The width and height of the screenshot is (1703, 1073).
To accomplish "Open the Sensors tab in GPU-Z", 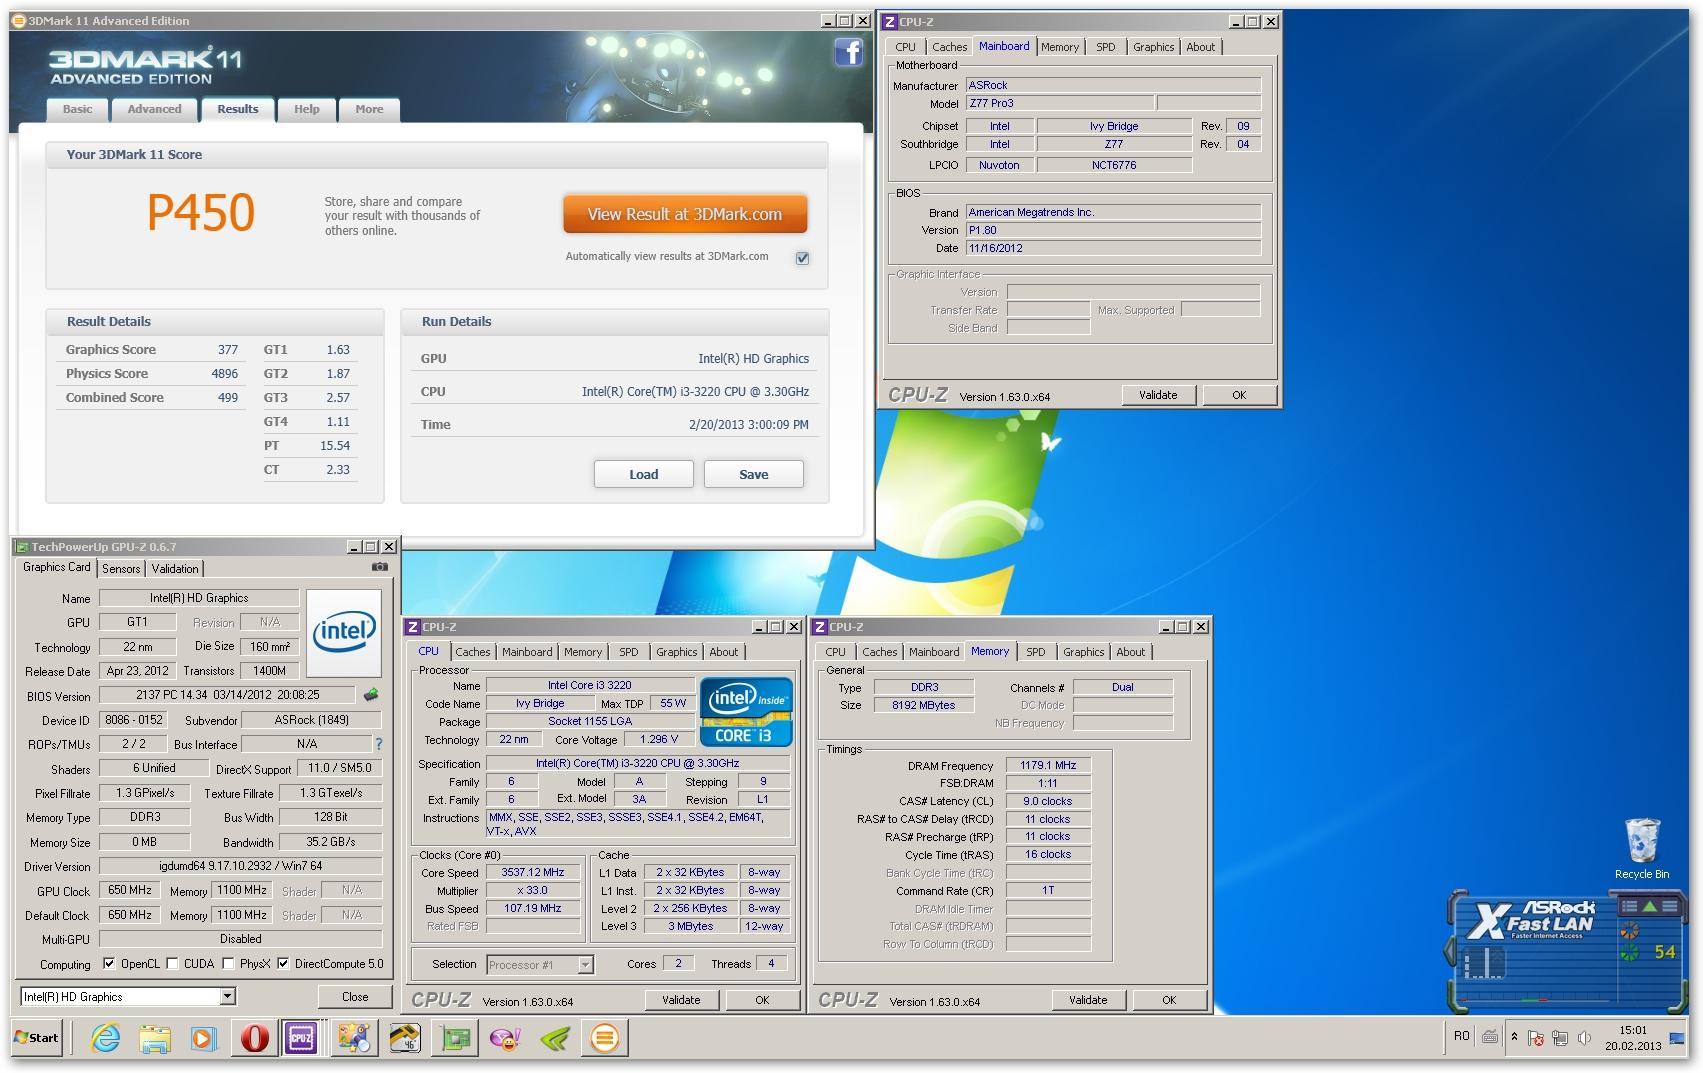I will (x=121, y=568).
